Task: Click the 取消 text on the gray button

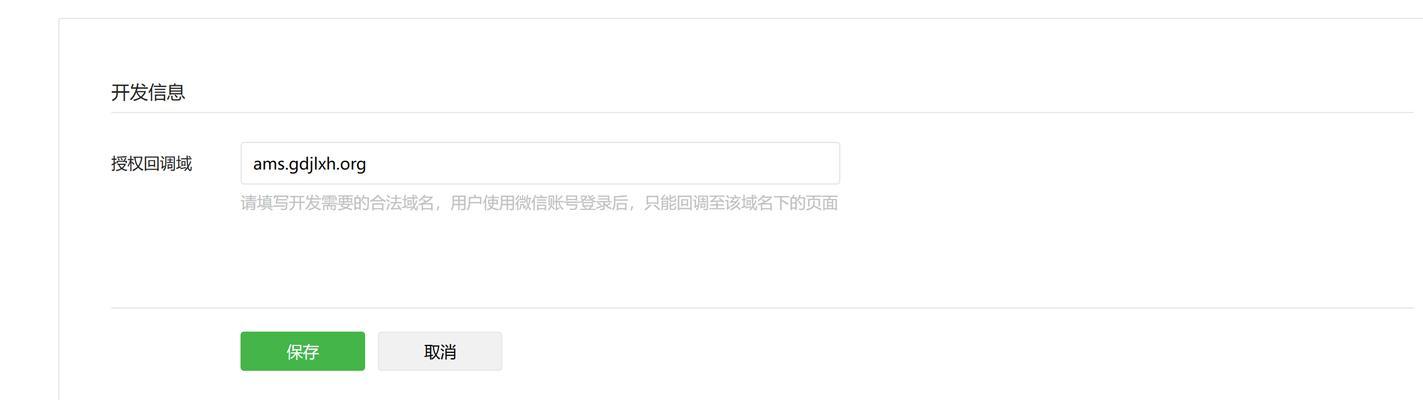Action: (x=440, y=351)
